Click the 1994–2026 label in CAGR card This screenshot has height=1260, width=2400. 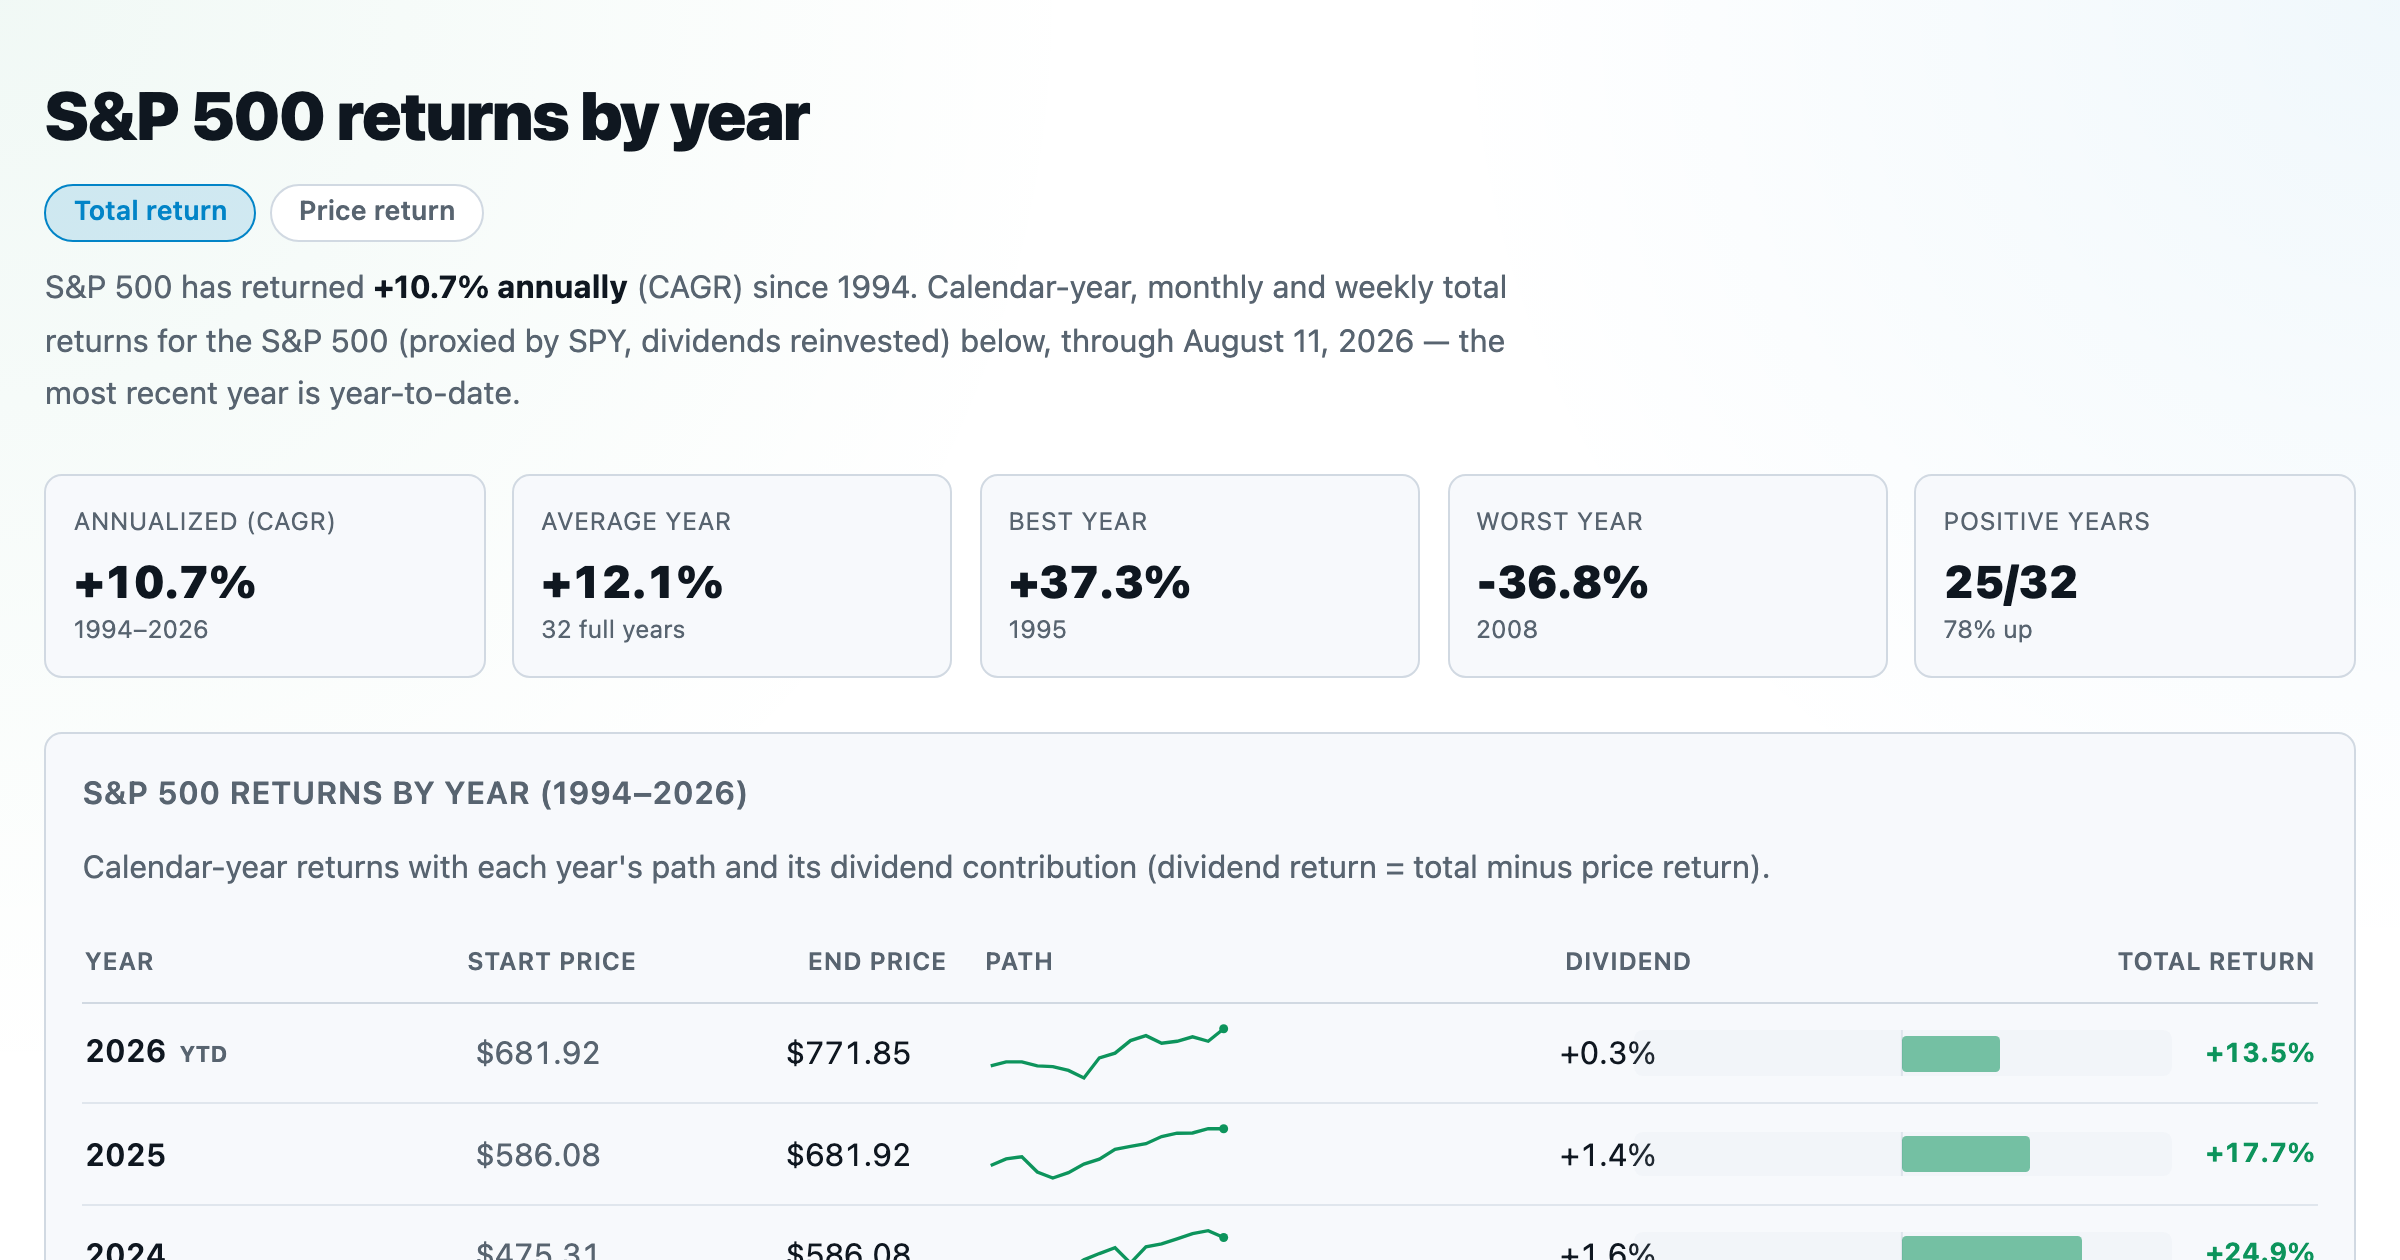[x=141, y=630]
